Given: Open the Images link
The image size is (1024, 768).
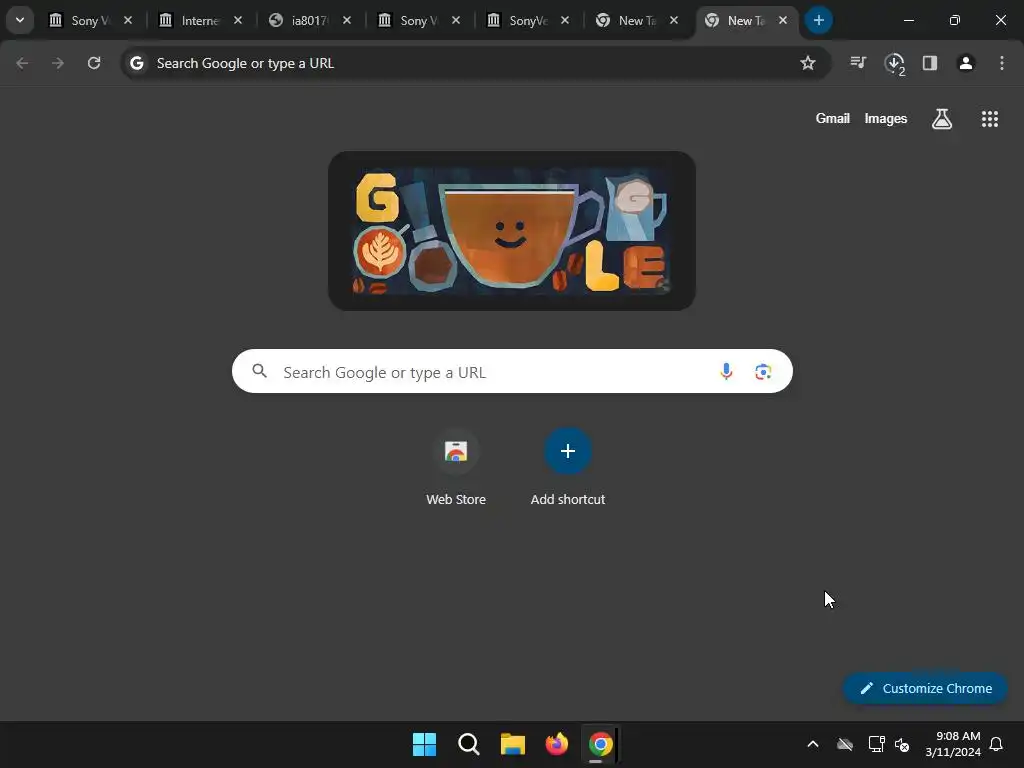Looking at the screenshot, I should (x=886, y=118).
